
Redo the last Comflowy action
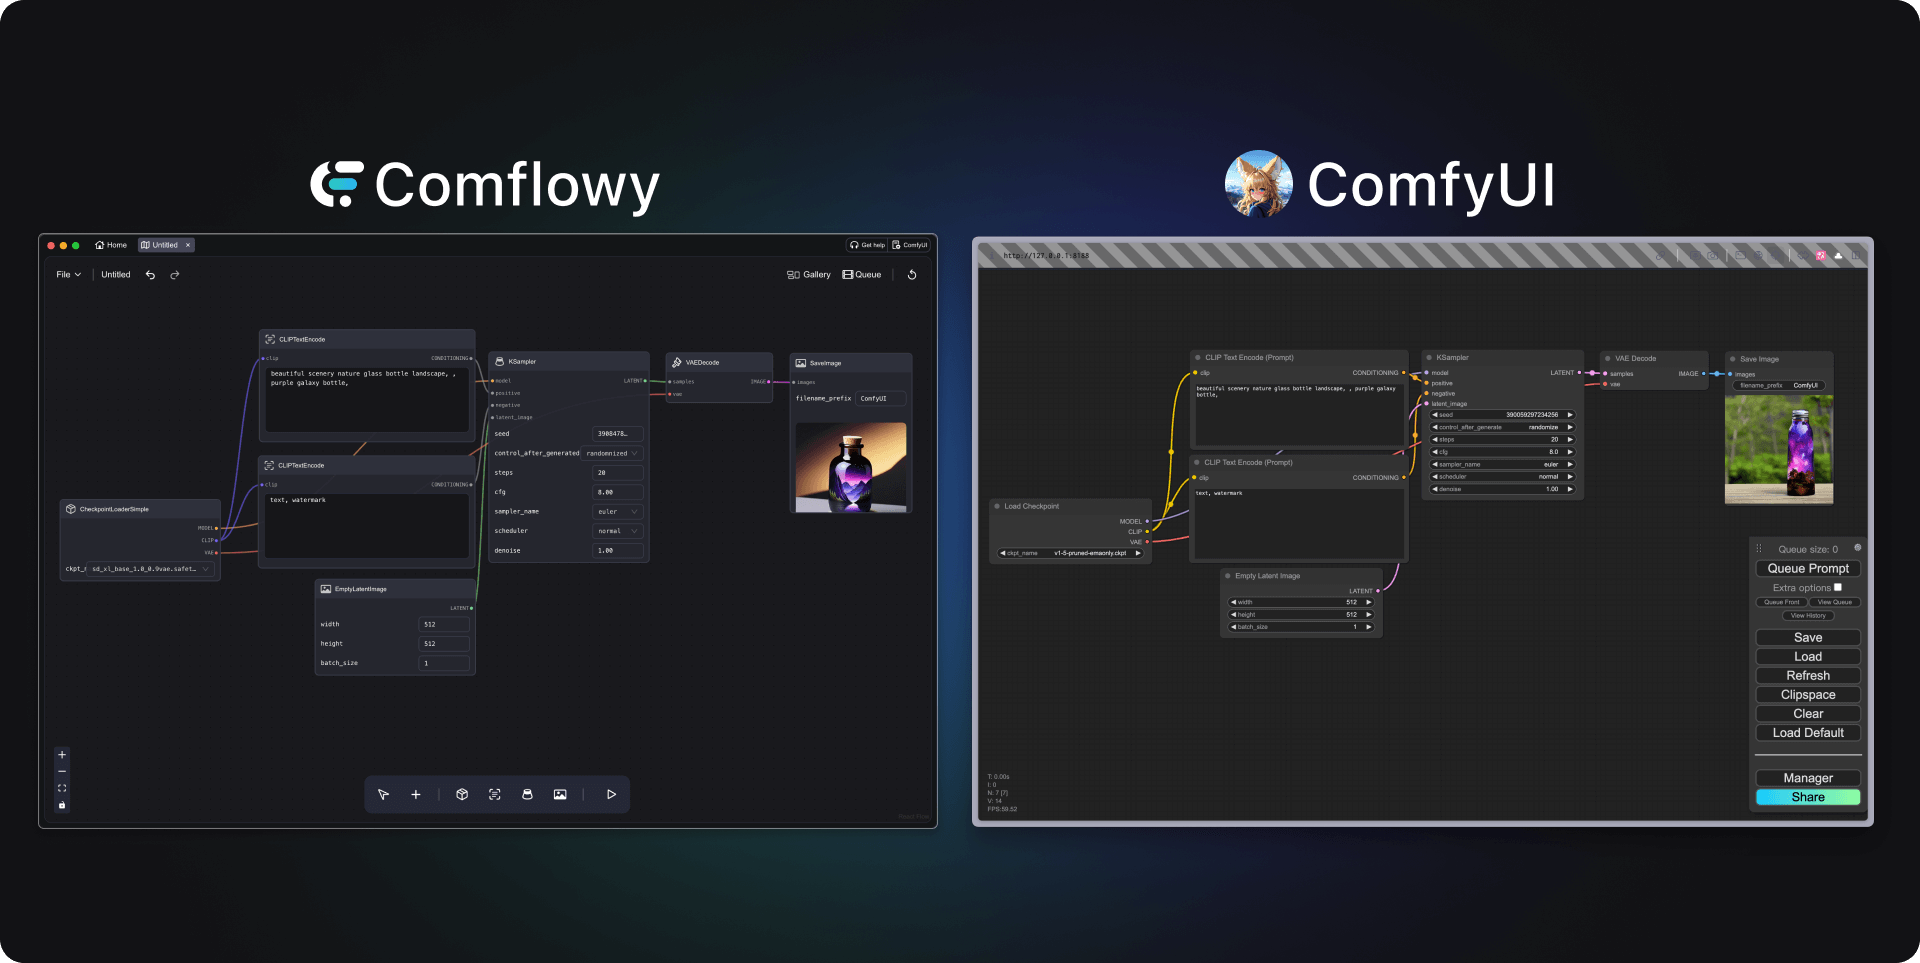[175, 275]
